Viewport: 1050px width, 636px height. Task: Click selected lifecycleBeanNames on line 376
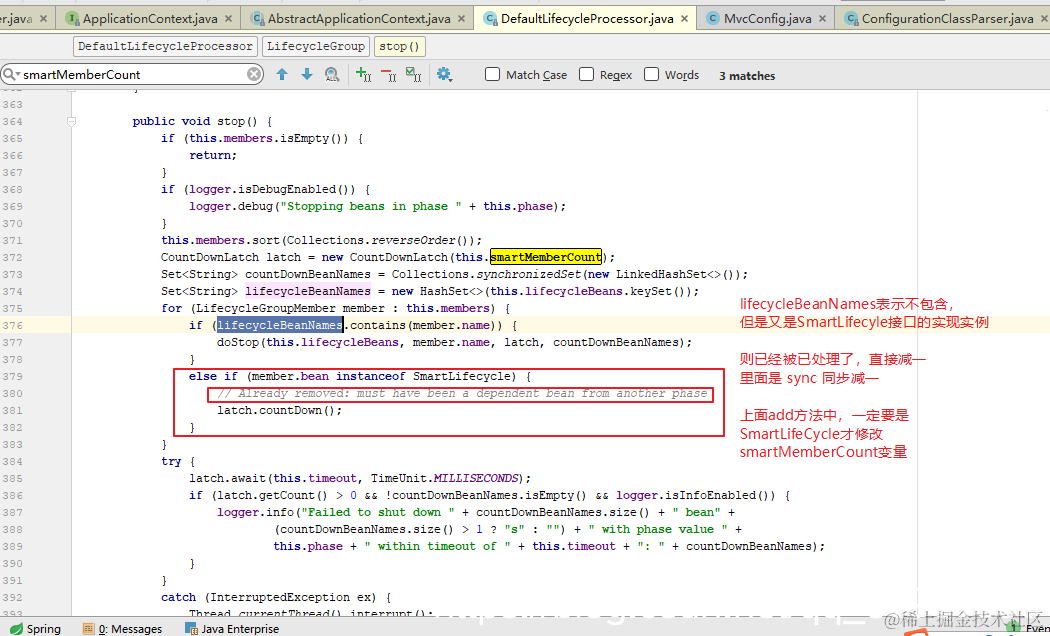pyautogui.click(x=280, y=325)
